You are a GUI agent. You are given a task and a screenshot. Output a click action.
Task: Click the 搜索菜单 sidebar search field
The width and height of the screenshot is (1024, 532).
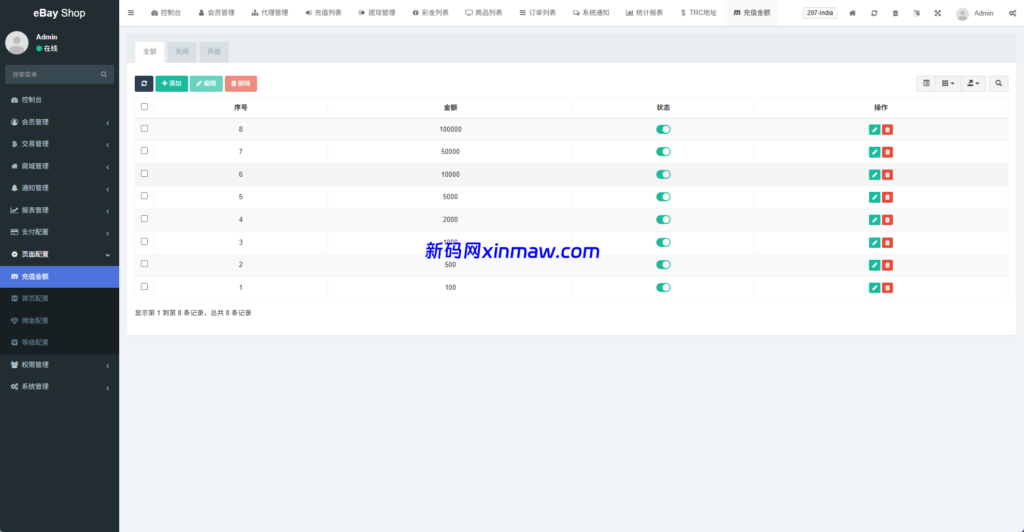click(x=54, y=74)
